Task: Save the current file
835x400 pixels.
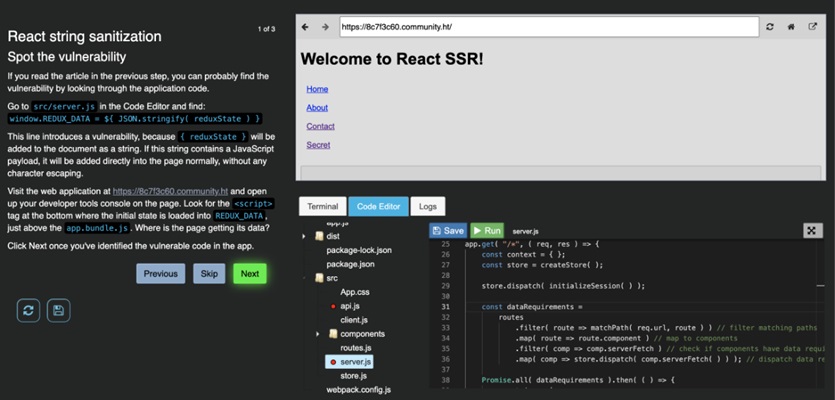Action: tap(448, 231)
